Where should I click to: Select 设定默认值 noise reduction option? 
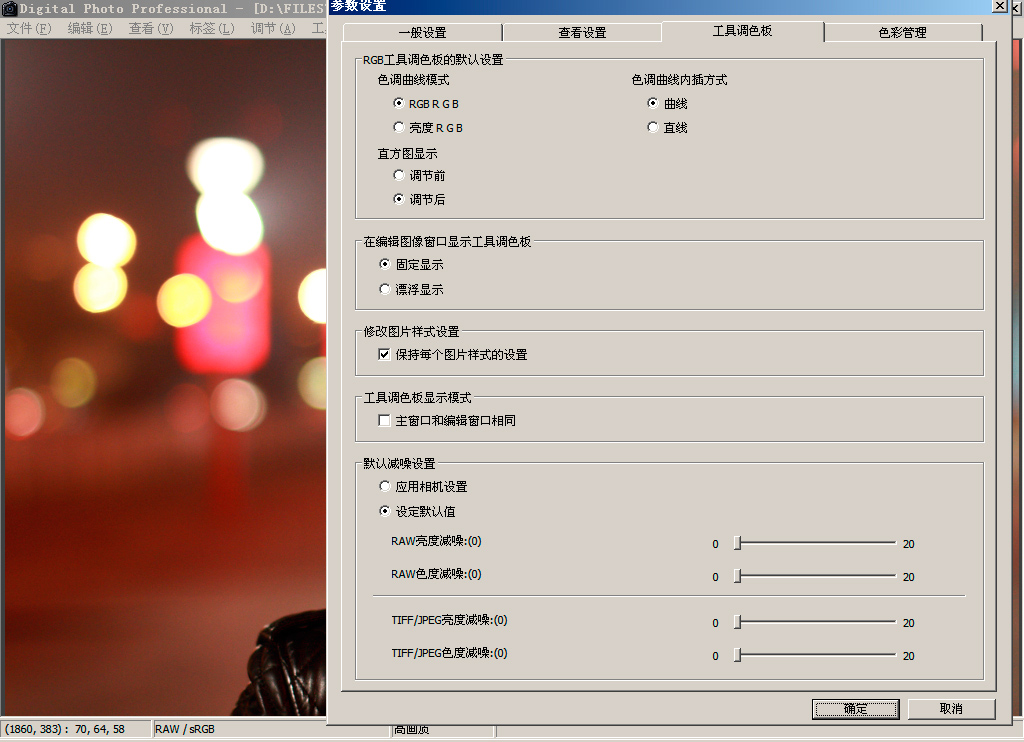coord(385,511)
